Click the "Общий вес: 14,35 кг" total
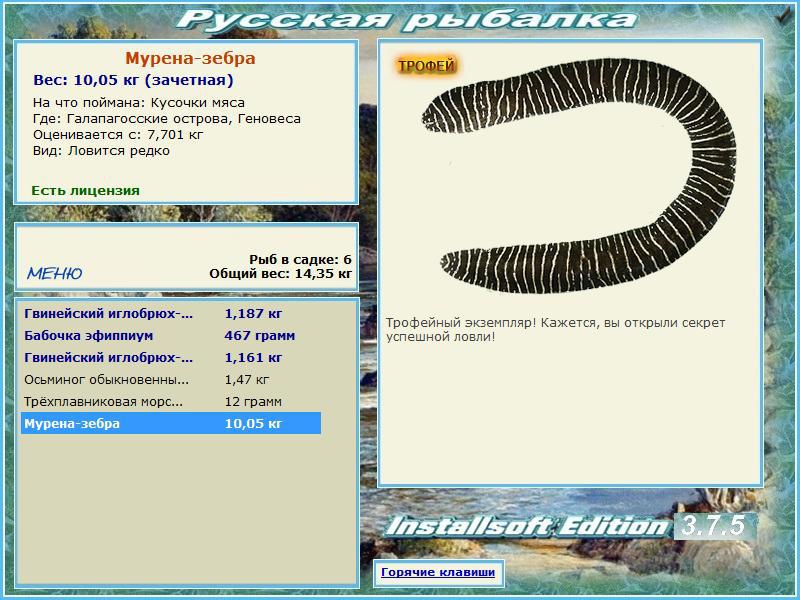This screenshot has width=800, height=600. click(x=281, y=273)
